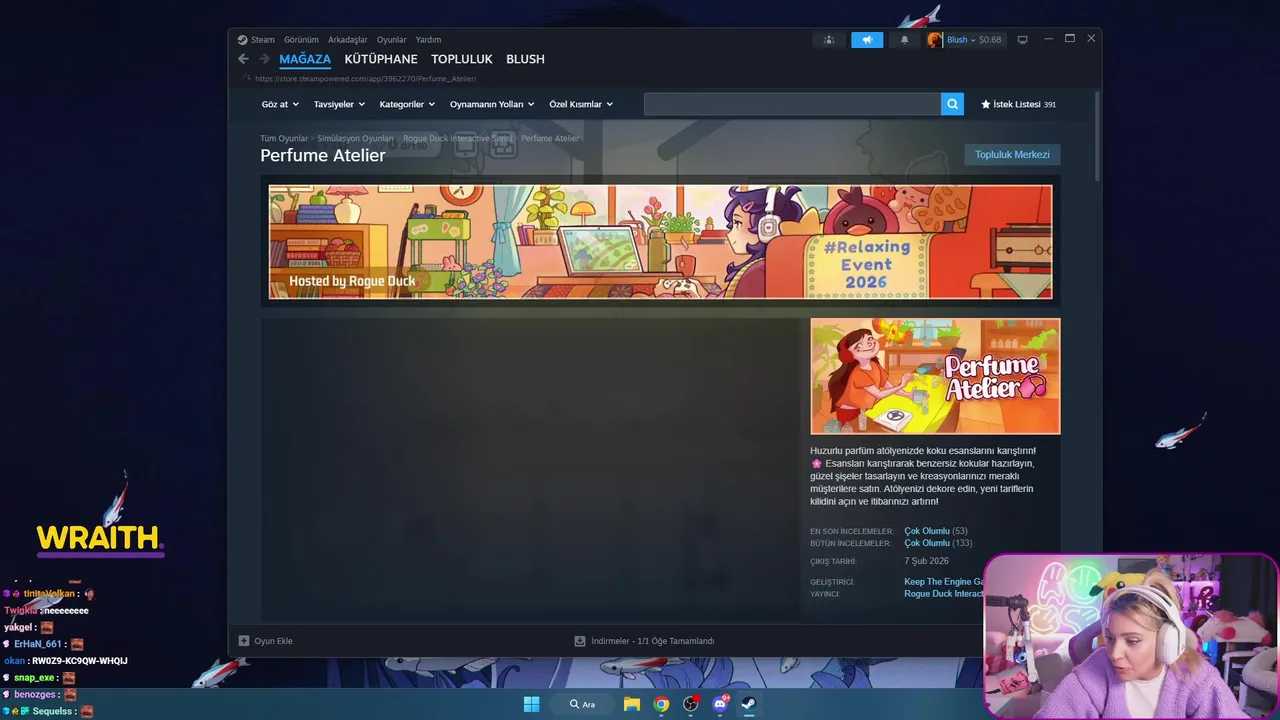Image resolution: width=1280 pixels, height=720 pixels.
Task: Click the Topluluk Merkezi button
Action: (1012, 154)
